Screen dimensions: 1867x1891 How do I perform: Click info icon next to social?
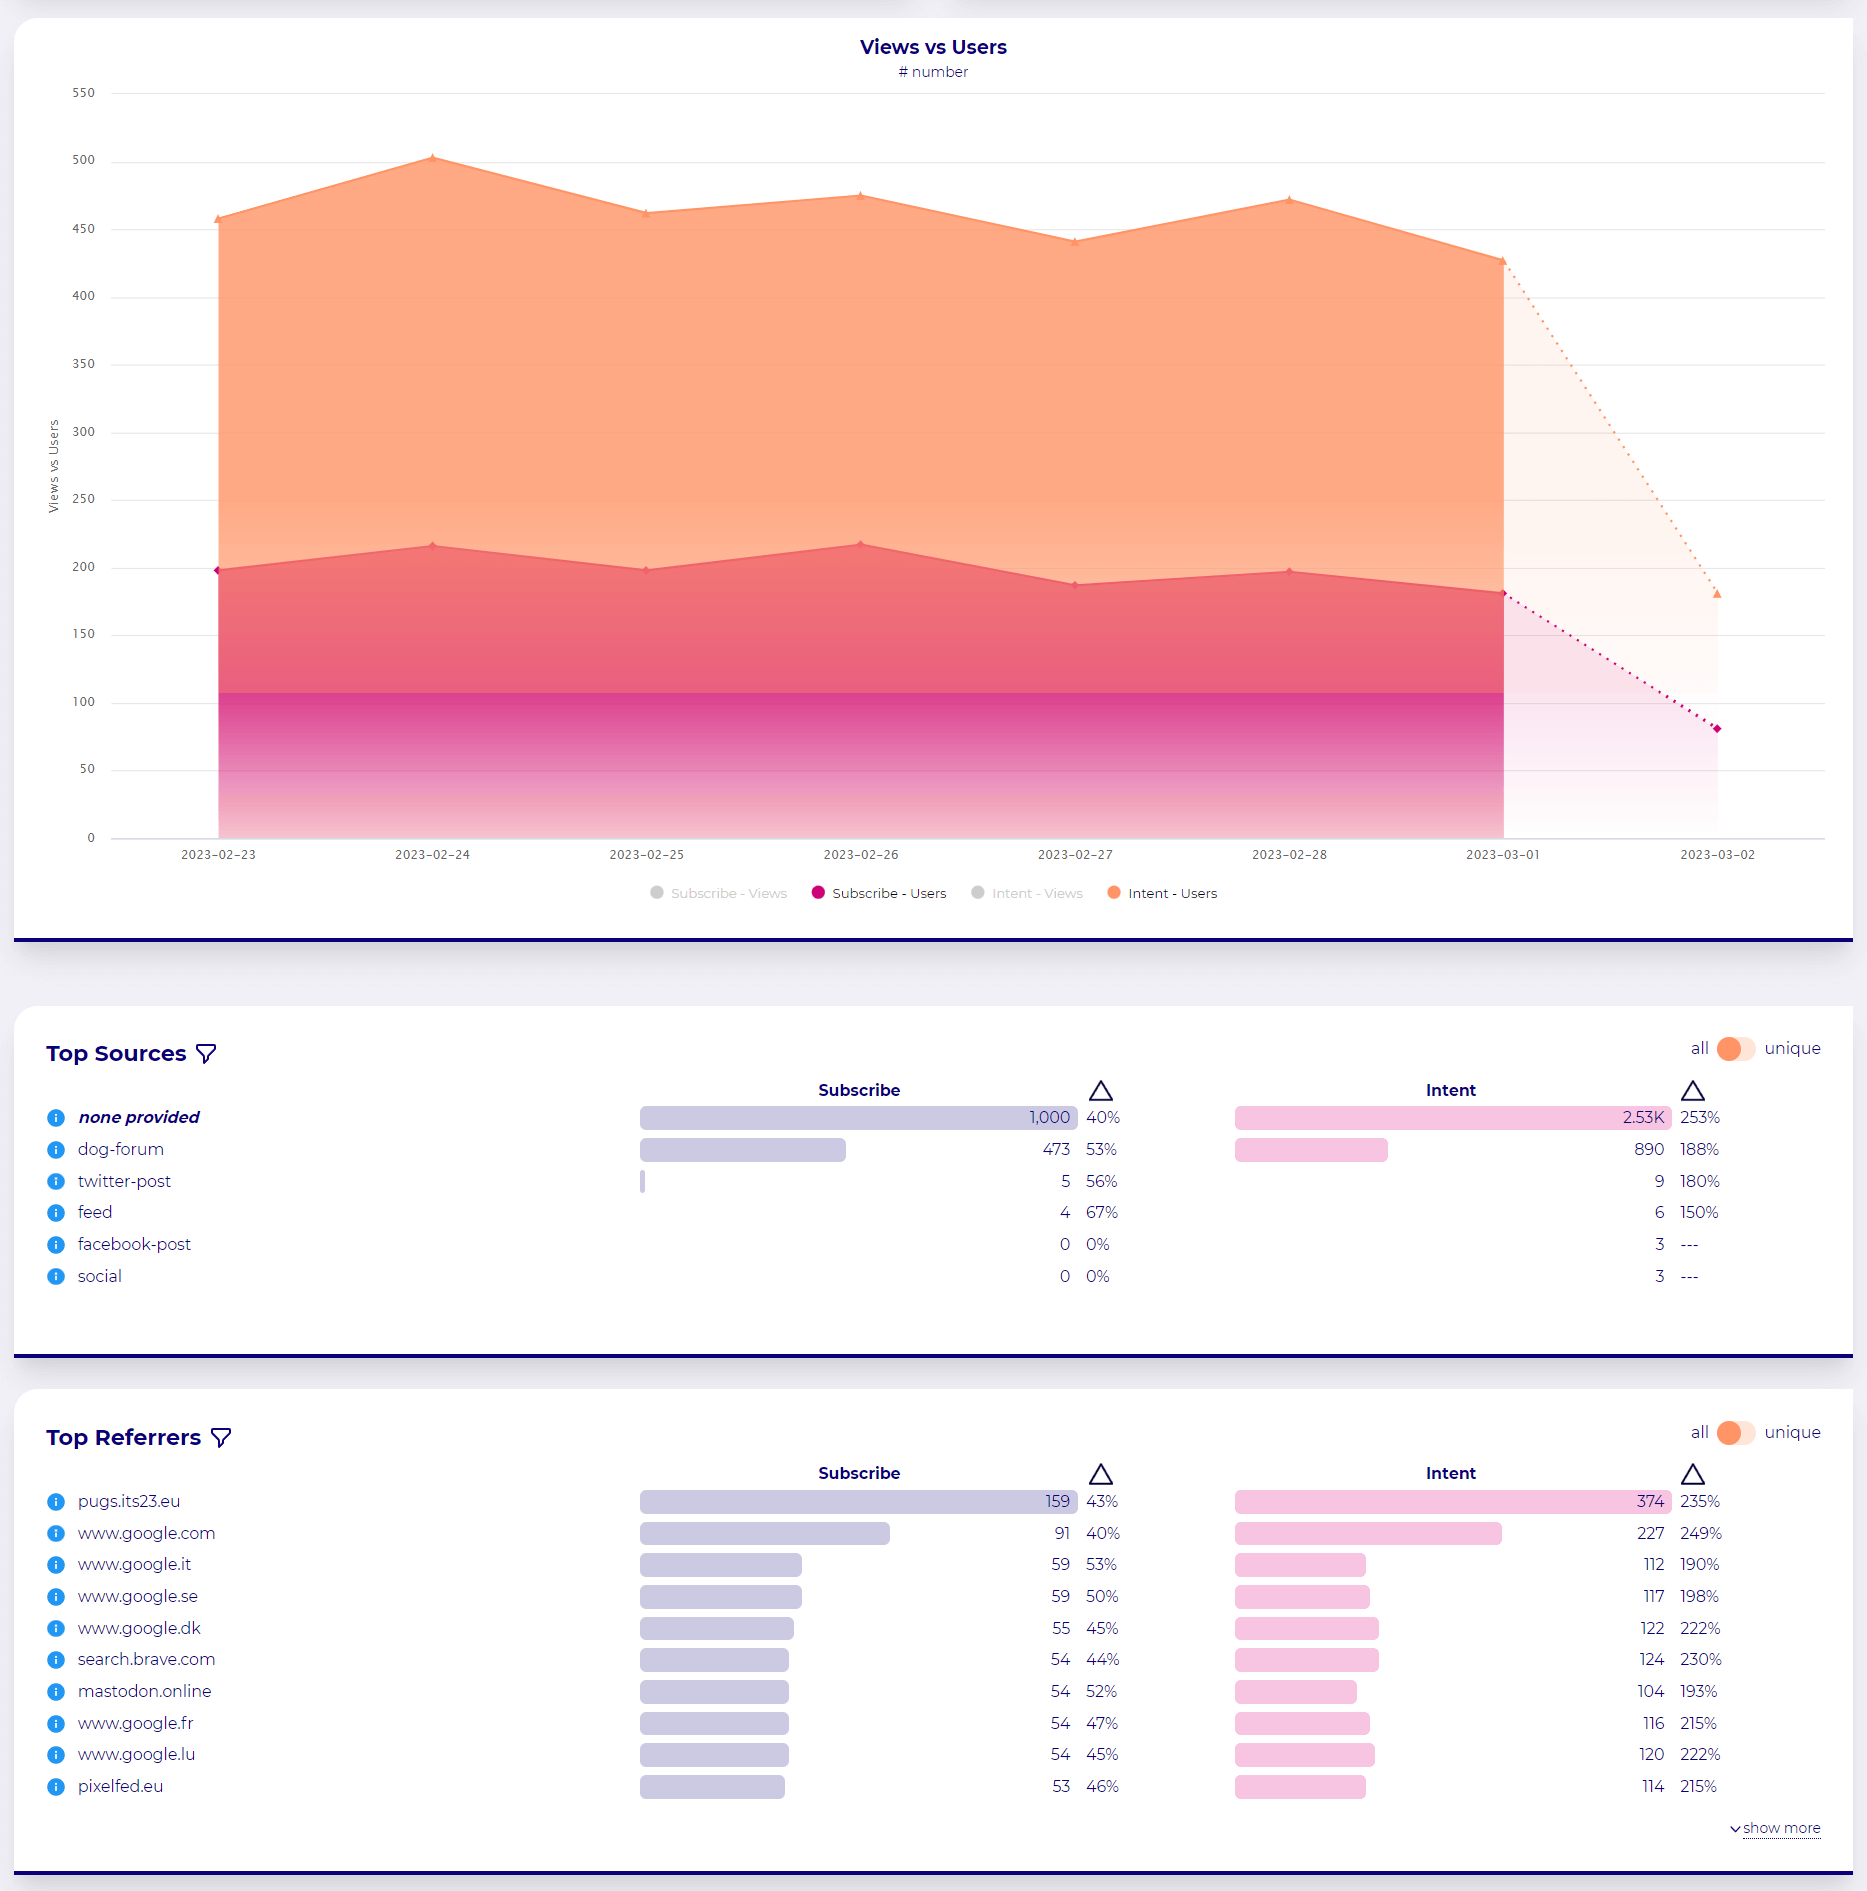coord(56,1277)
